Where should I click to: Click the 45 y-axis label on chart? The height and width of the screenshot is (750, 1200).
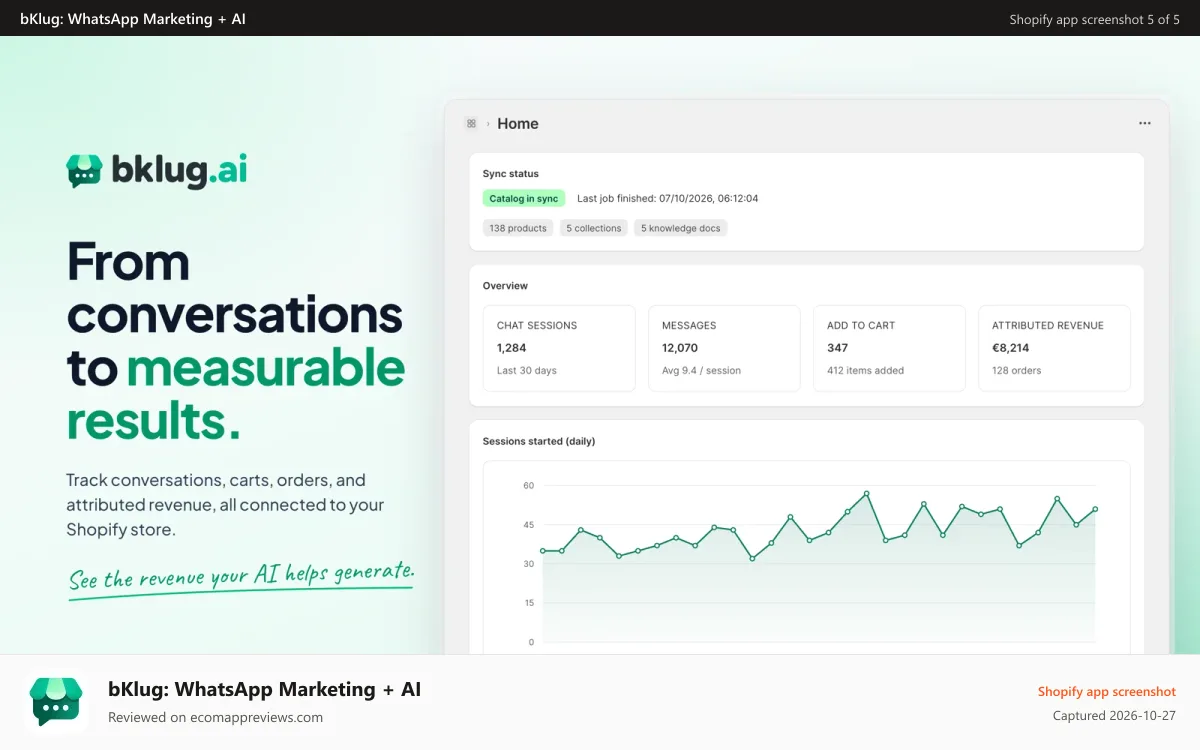pos(529,525)
